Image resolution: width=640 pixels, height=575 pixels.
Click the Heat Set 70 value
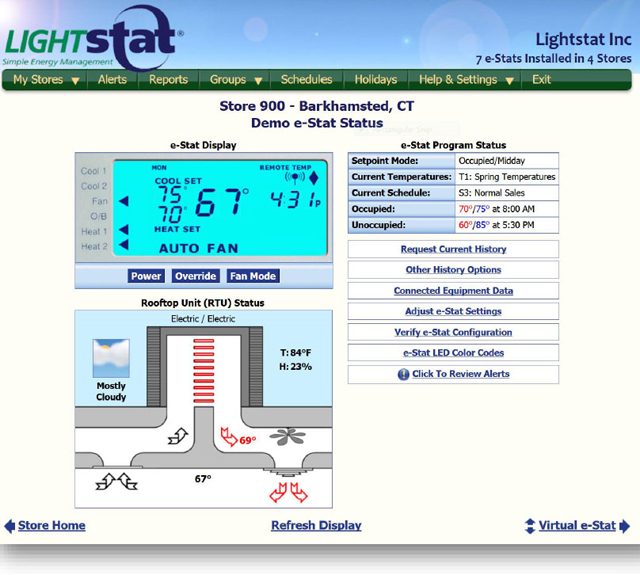click(x=171, y=214)
